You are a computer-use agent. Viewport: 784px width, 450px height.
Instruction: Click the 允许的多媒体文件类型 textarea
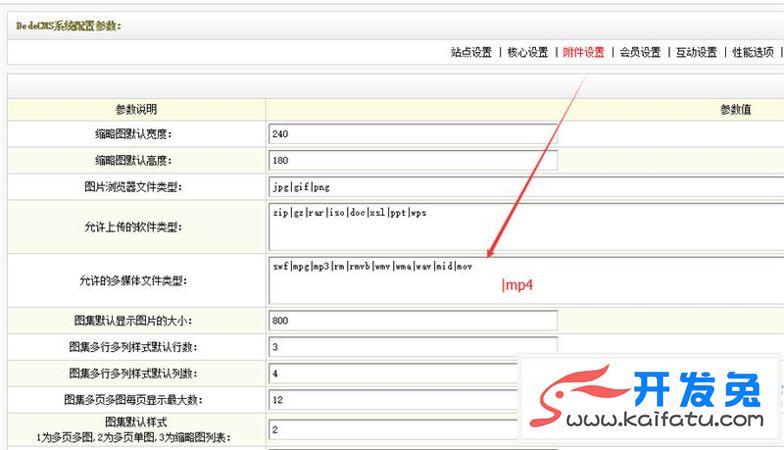click(x=526, y=280)
